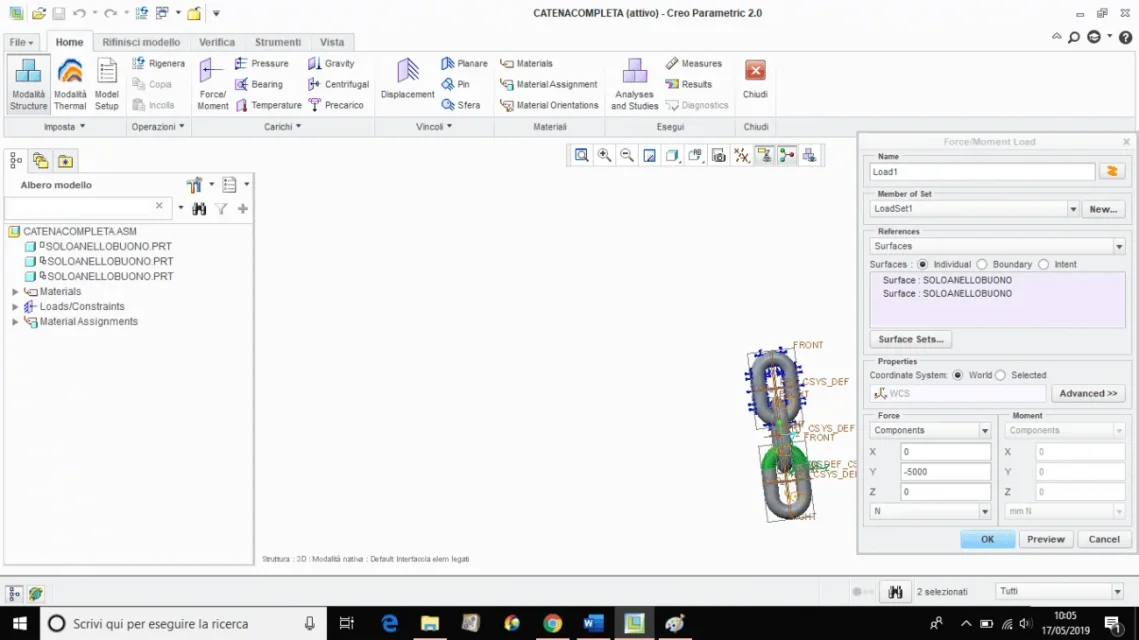Open the Force Components dropdown

984,430
